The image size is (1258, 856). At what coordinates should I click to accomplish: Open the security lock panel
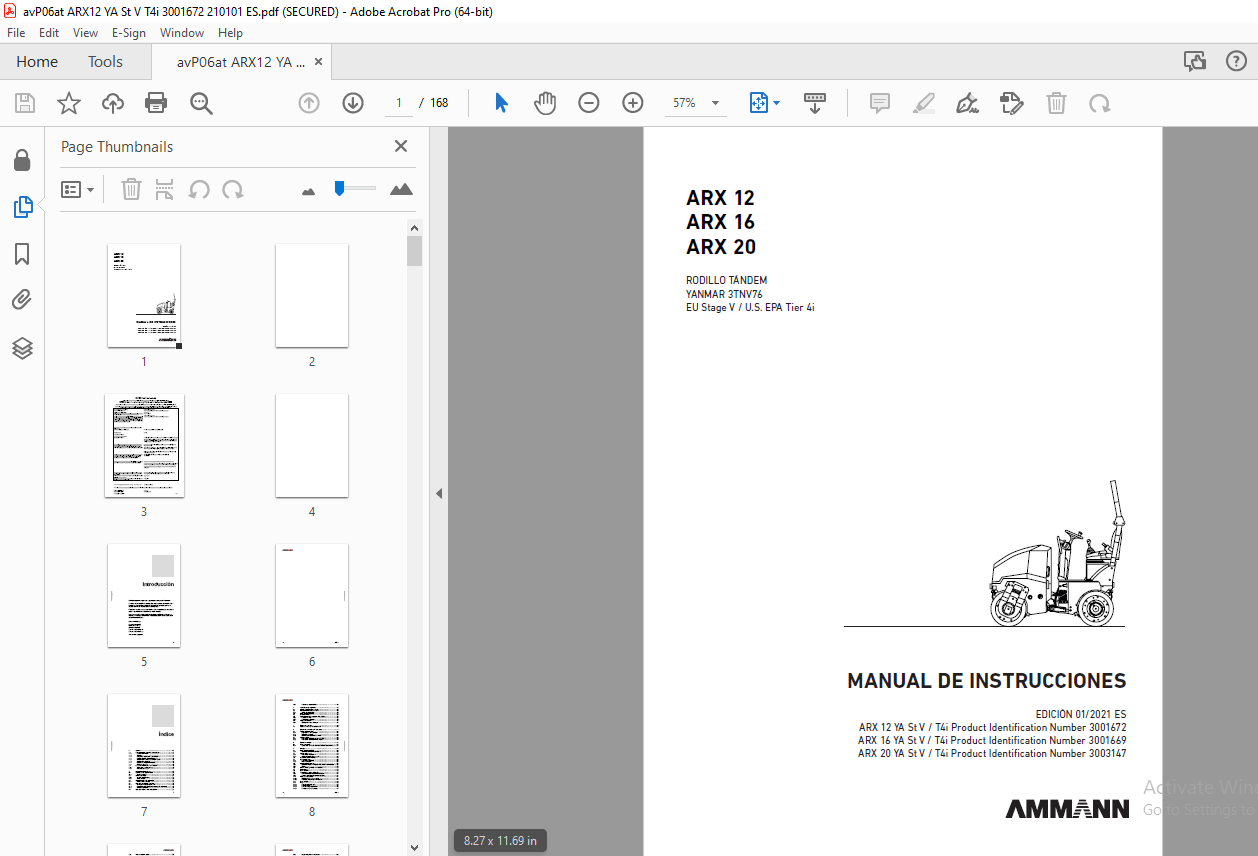(22, 160)
